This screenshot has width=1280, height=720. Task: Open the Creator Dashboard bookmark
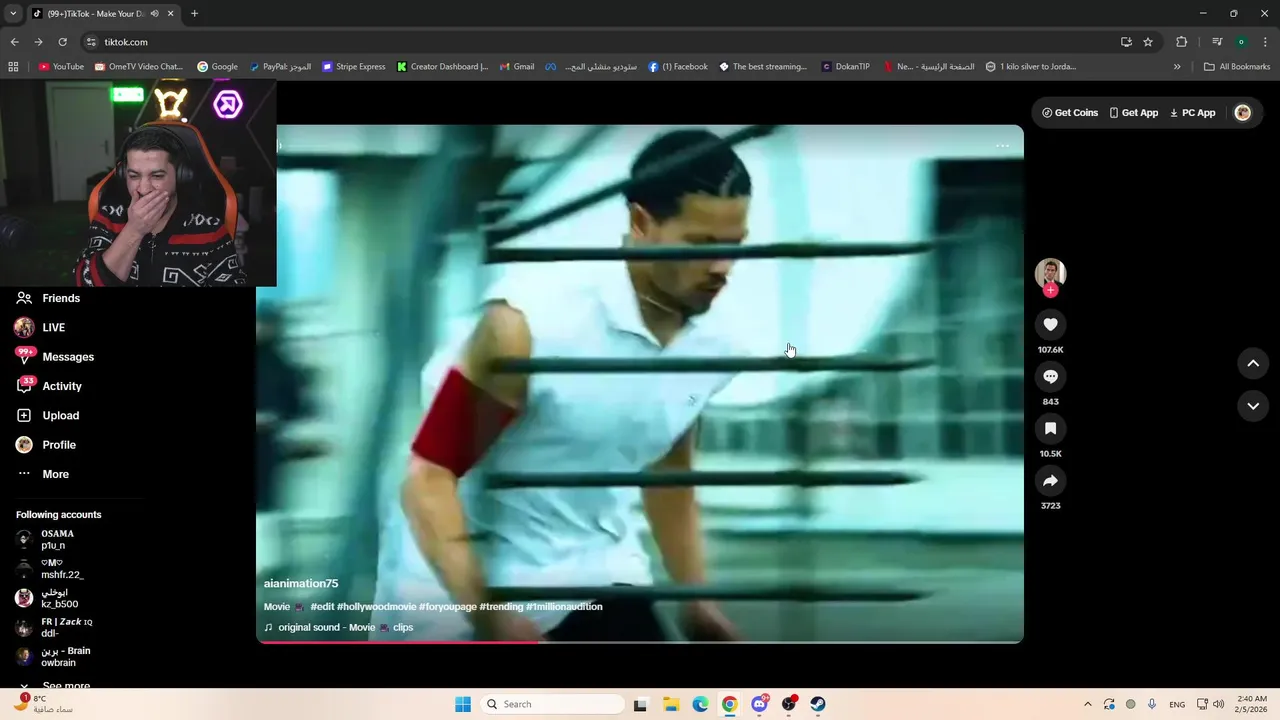442,67
